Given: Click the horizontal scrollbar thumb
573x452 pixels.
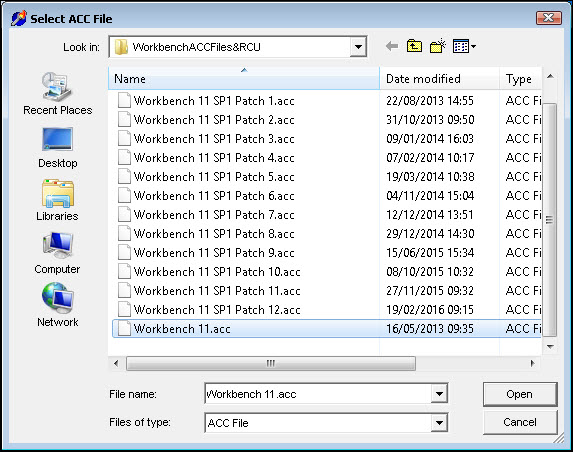Looking at the screenshot, I should pos(271,363).
